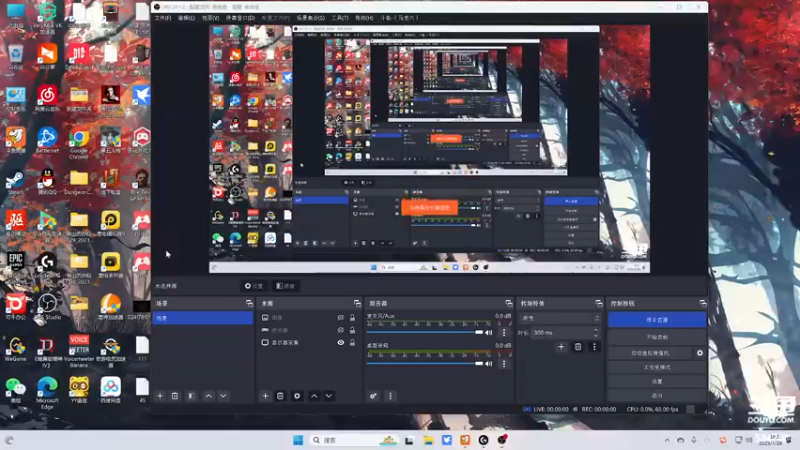This screenshot has height=450, width=800.
Task: Toggle lock on display capture source
Action: coord(352,342)
